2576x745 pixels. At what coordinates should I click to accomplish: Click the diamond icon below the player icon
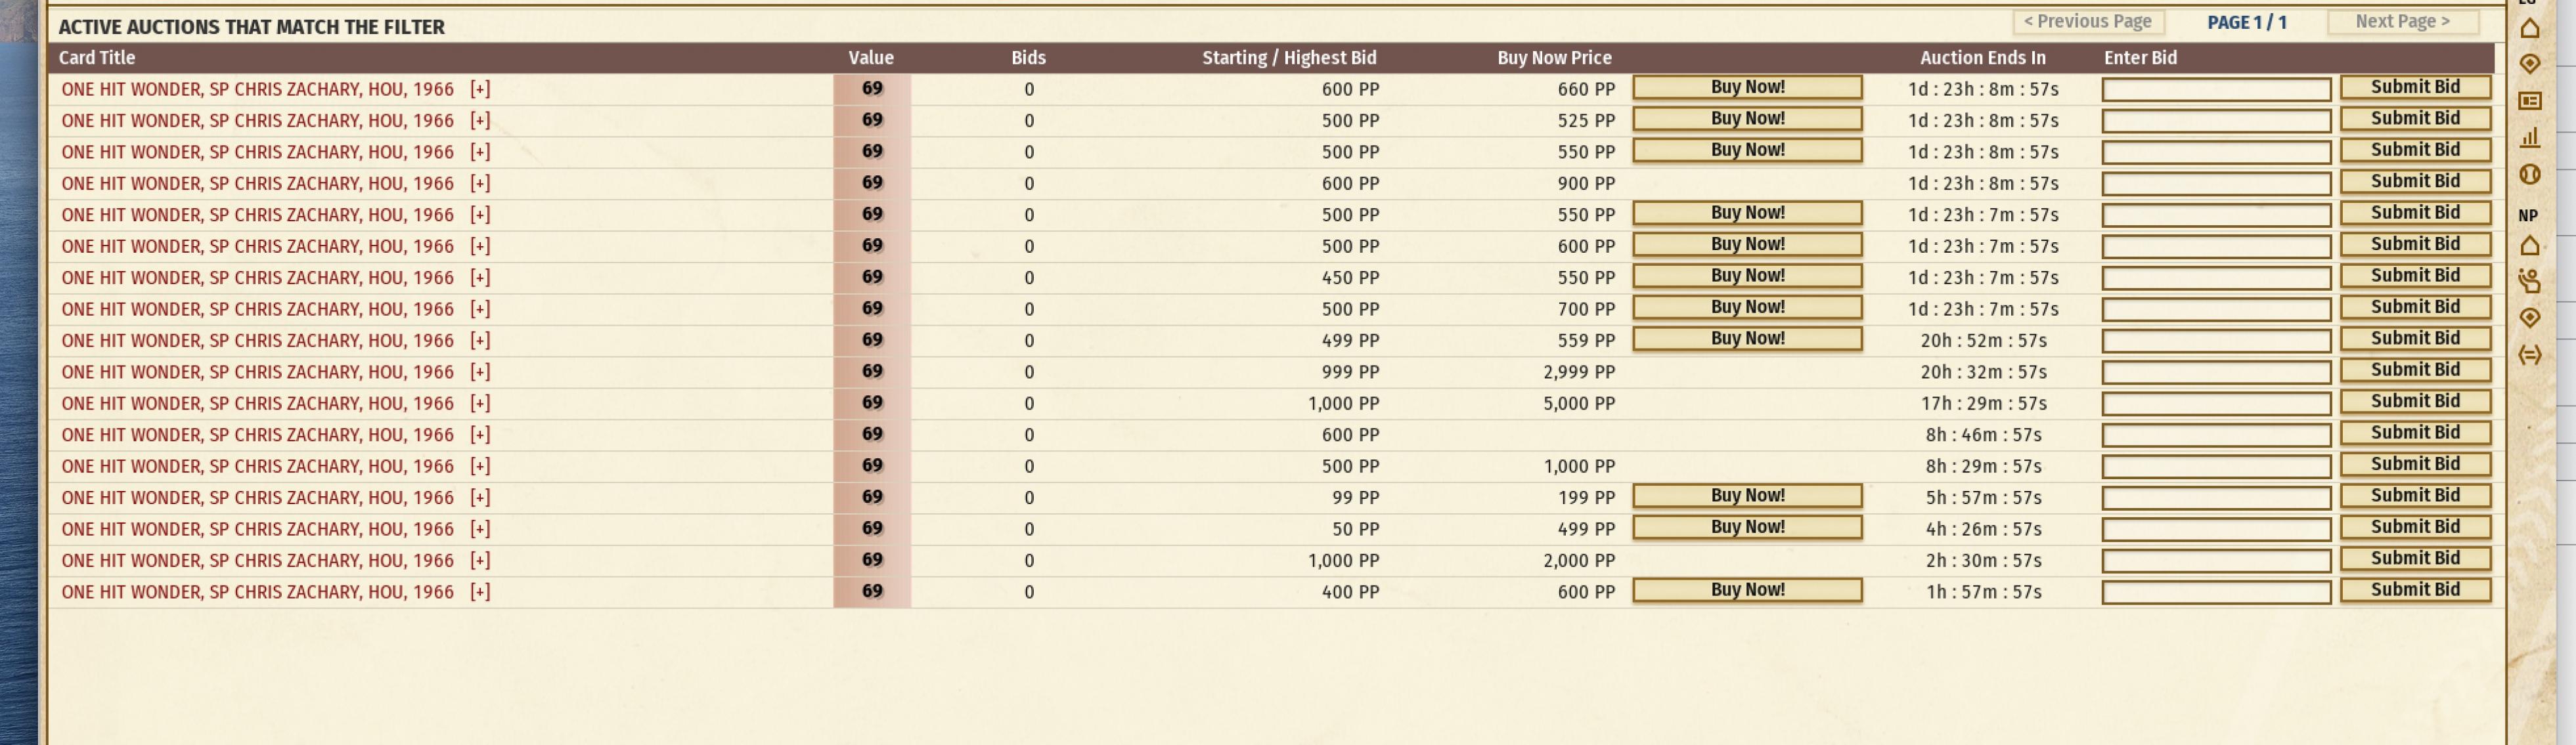(2529, 318)
